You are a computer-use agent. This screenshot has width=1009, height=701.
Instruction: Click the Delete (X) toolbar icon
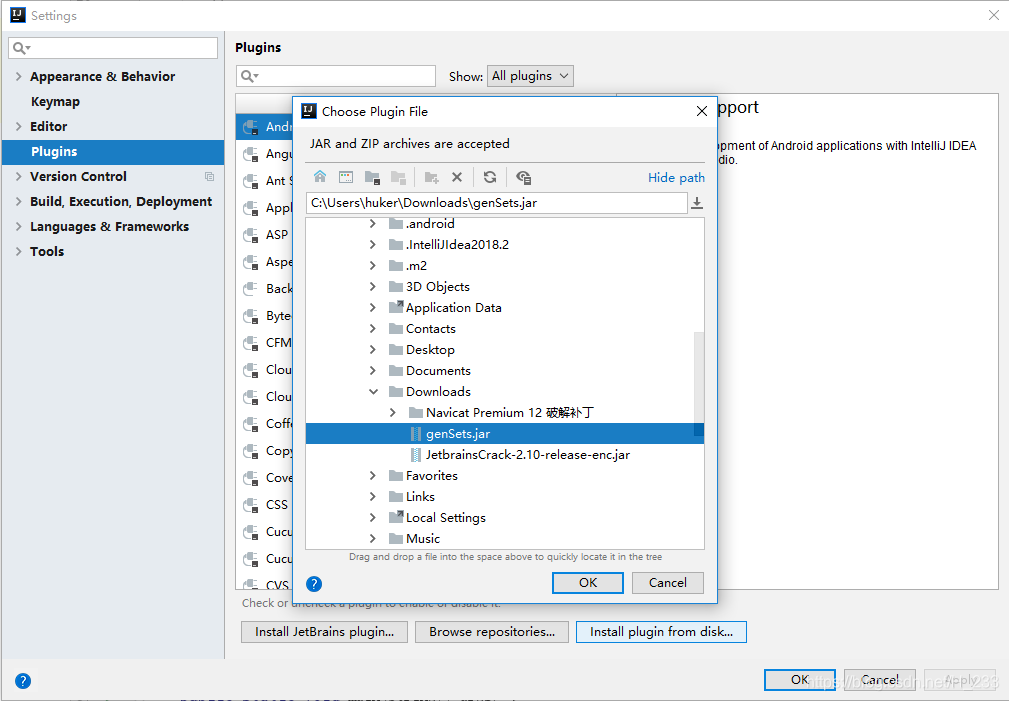click(457, 177)
